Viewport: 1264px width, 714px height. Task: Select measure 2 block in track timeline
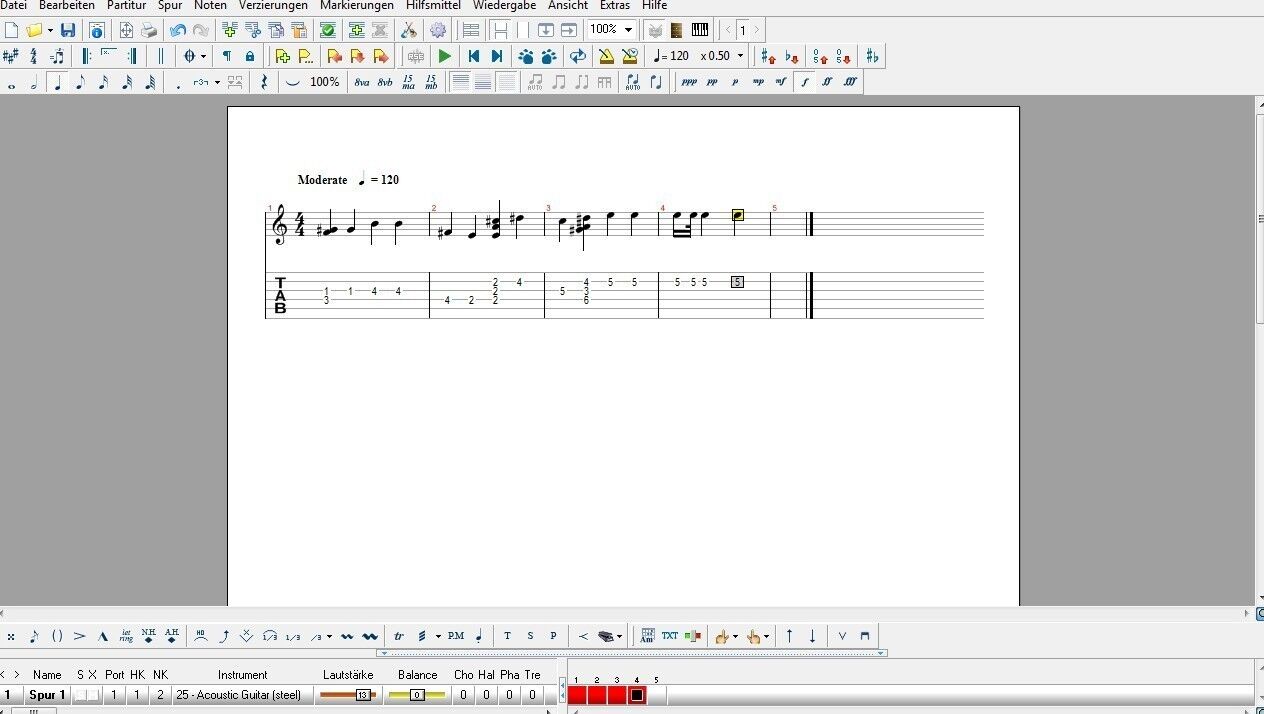tap(597, 695)
